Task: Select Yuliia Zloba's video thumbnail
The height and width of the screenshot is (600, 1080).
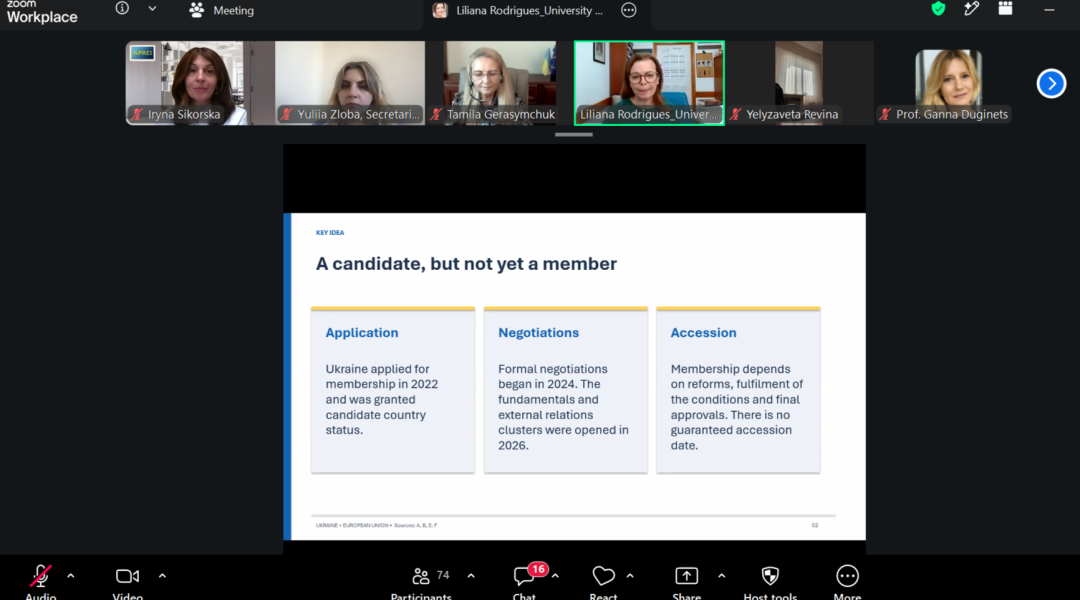Action: 350,83
